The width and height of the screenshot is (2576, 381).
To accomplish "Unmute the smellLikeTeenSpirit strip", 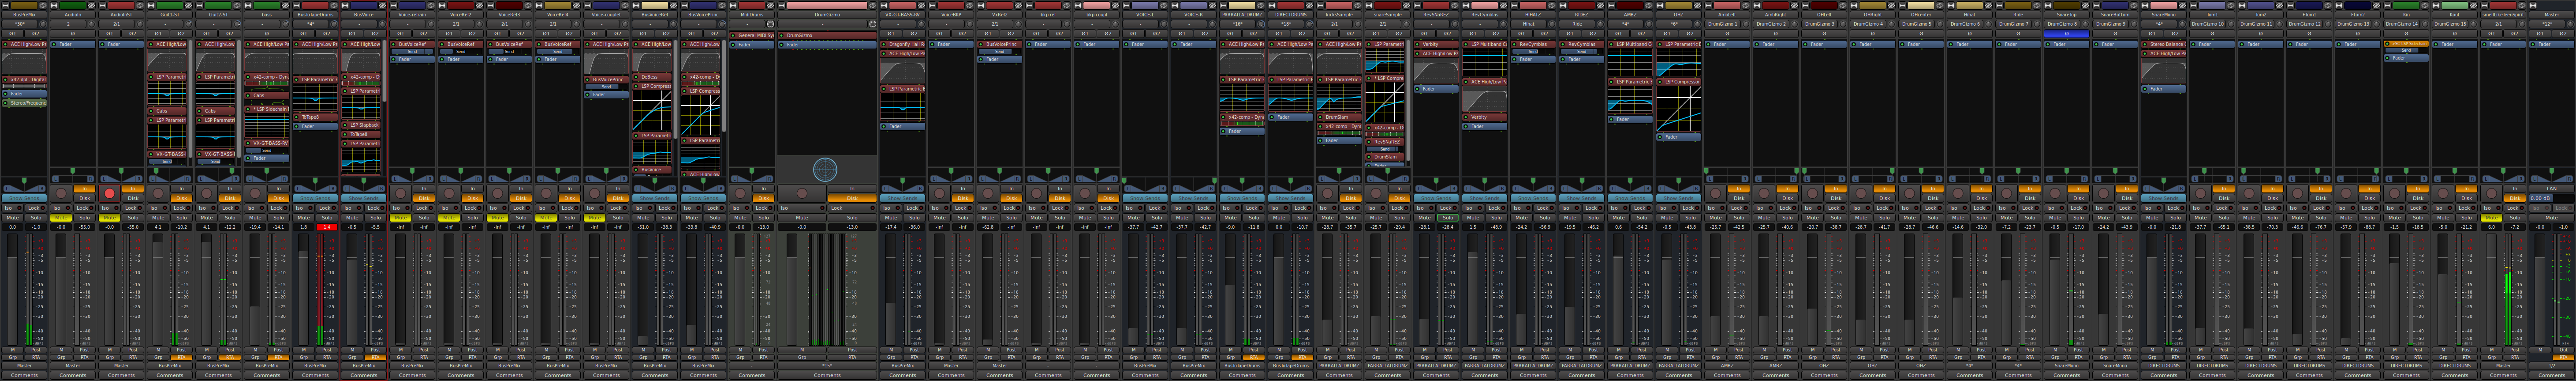I will tap(2490, 217).
